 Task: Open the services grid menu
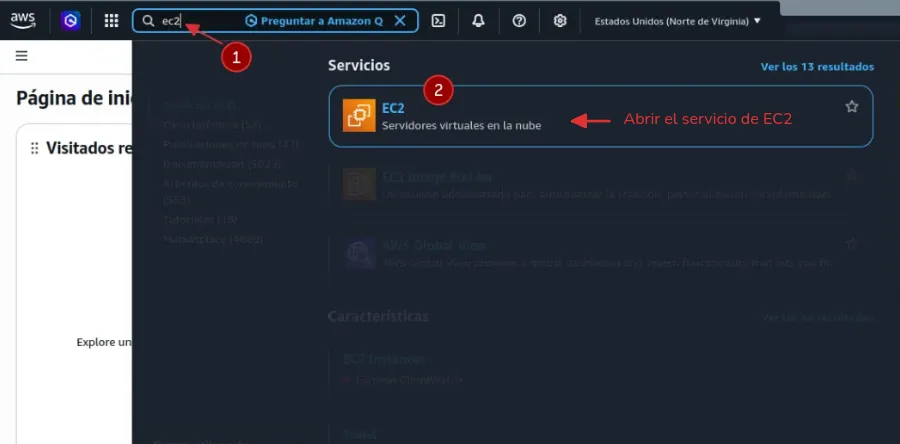(x=111, y=21)
